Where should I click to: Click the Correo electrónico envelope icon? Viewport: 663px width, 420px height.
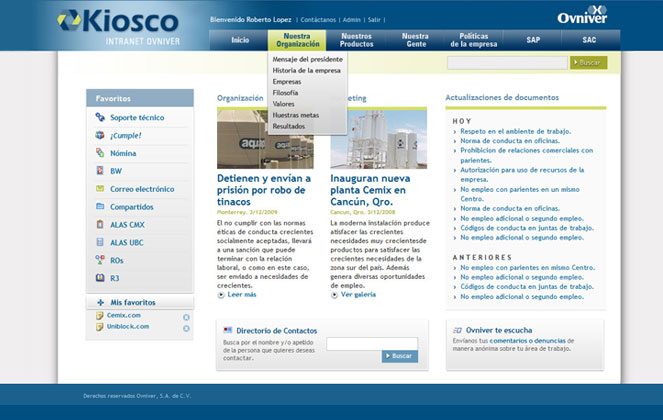pos(100,189)
